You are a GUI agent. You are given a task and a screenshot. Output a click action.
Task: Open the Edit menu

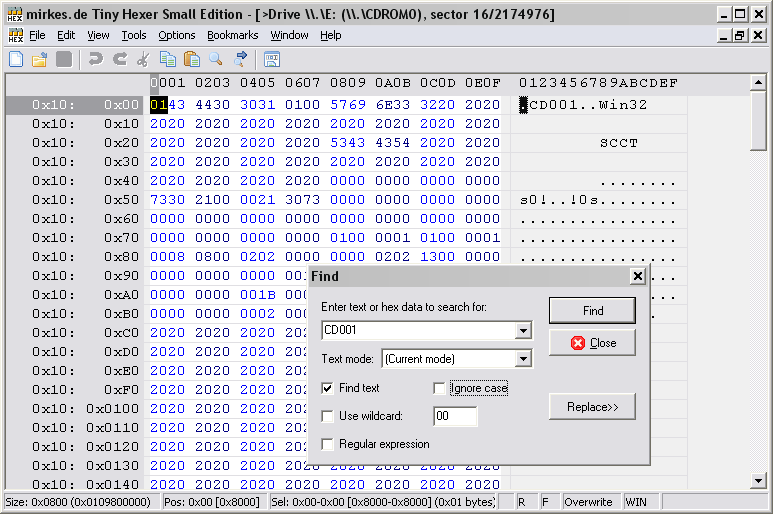tap(66, 35)
